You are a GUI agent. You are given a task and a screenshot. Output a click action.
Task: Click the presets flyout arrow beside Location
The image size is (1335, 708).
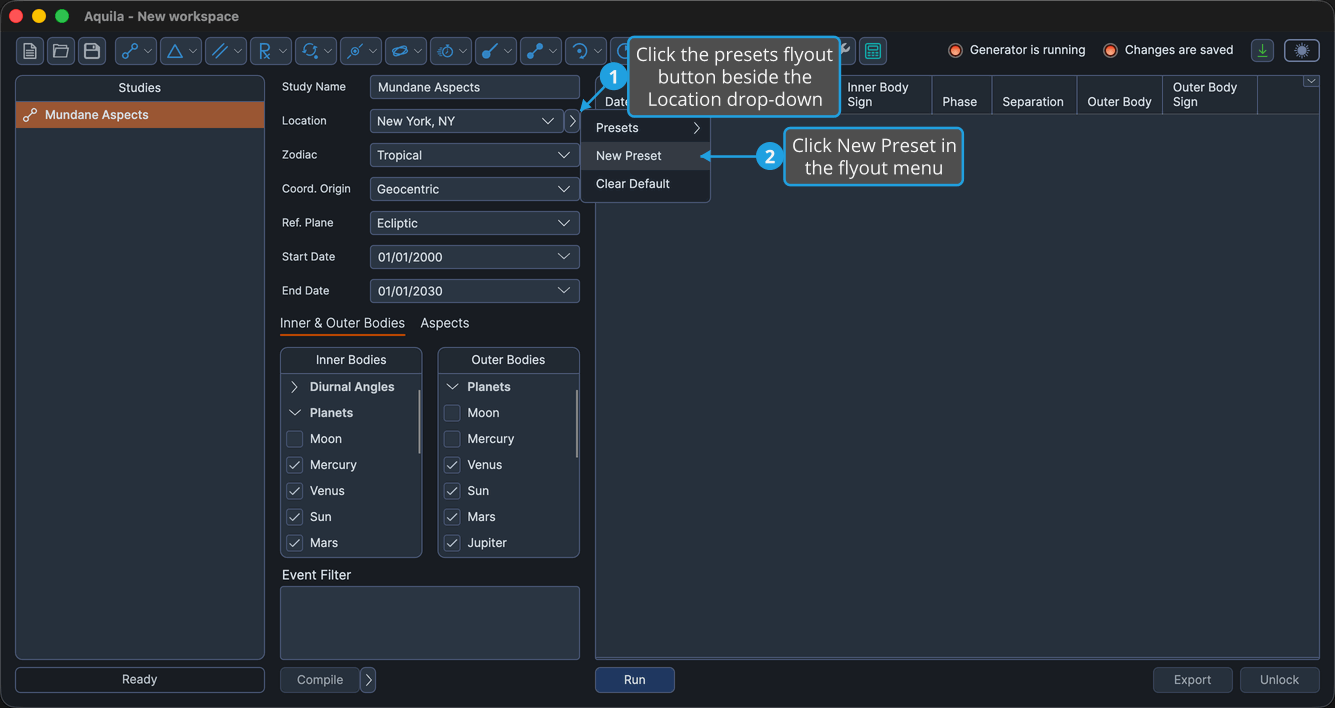[x=572, y=121]
